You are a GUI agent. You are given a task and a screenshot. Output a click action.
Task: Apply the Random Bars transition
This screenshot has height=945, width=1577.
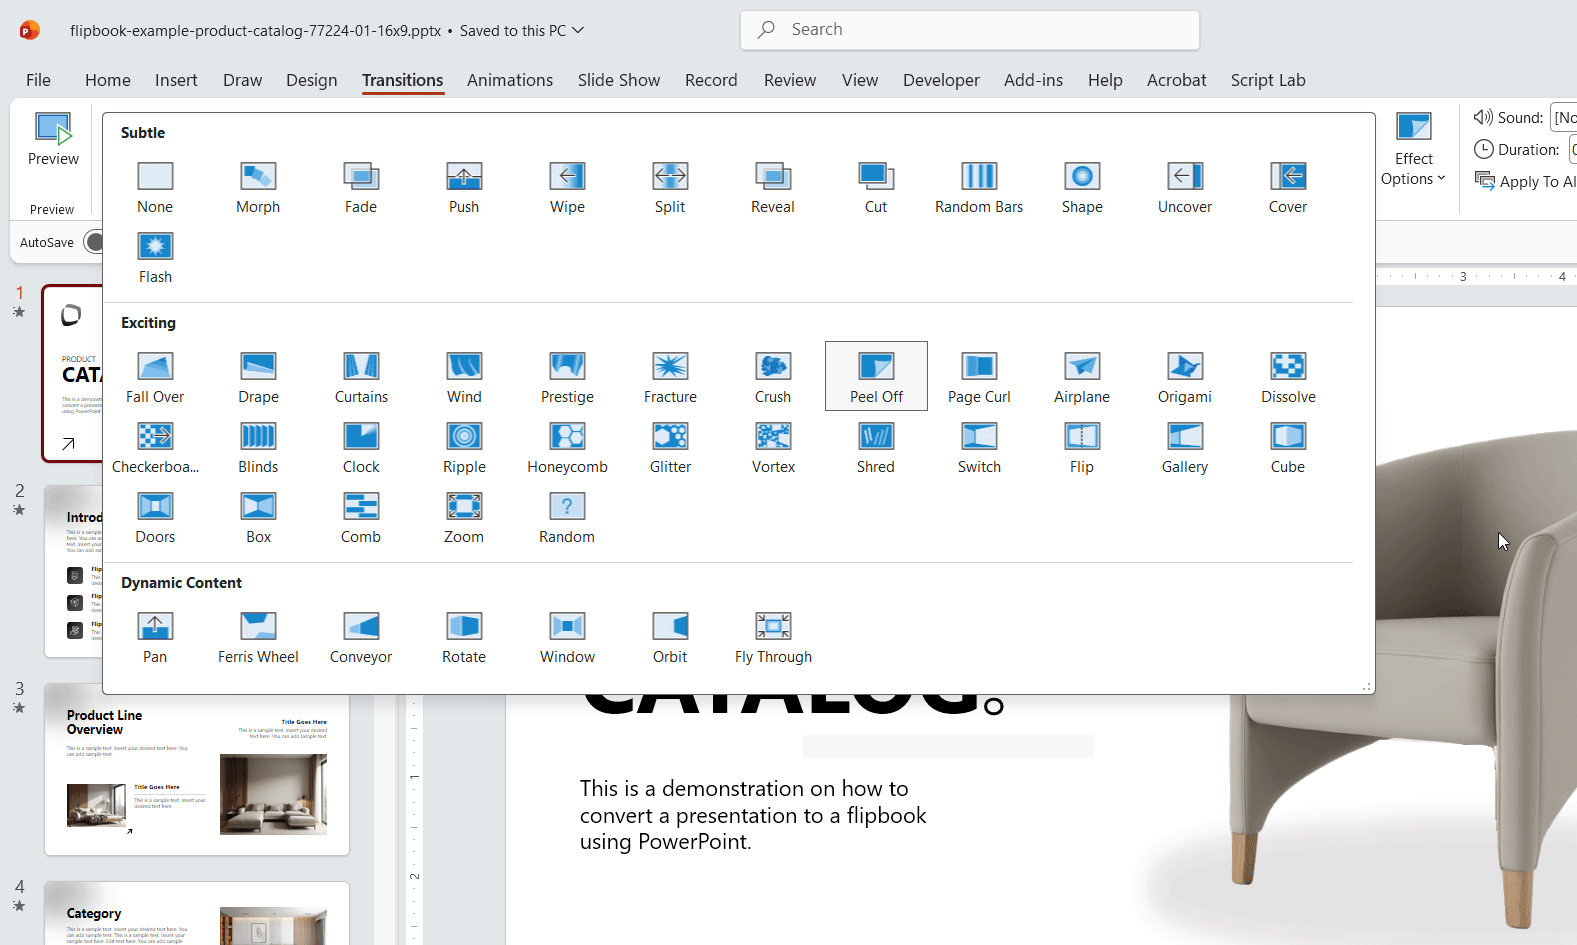979,187
